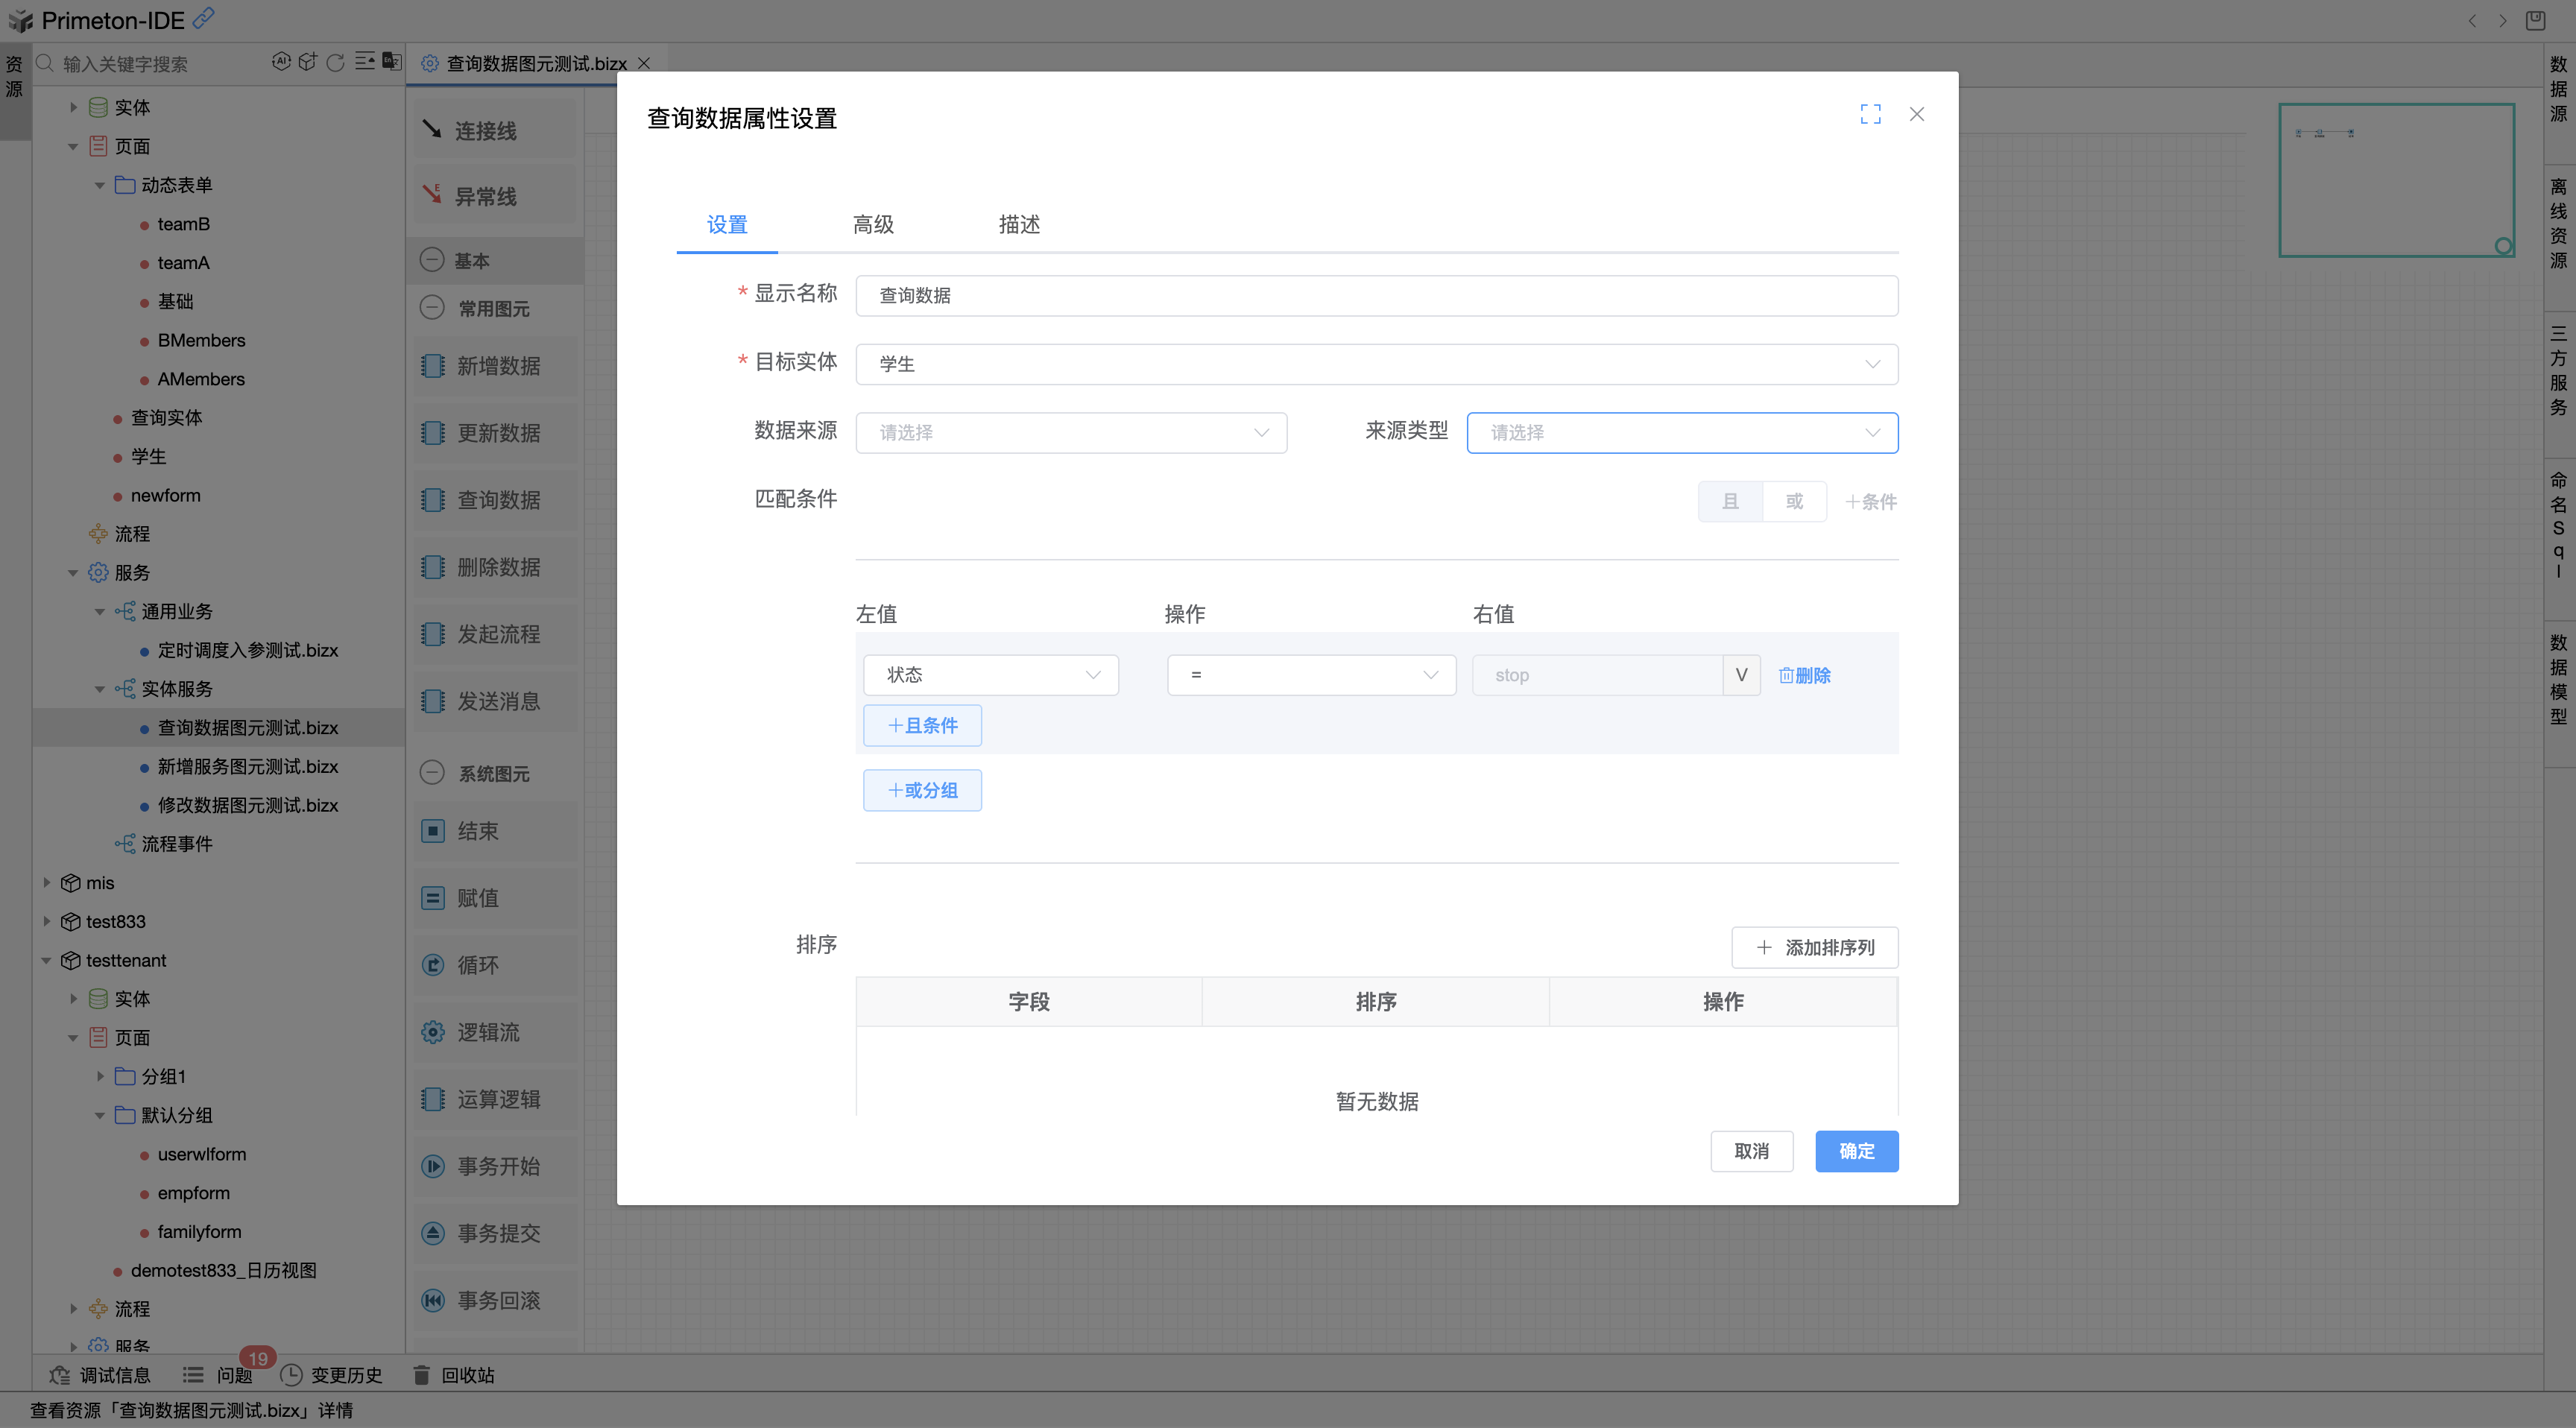Click the link icon beside Primeton-IDE title
This screenshot has height=1428, width=2576.
click(203, 18)
